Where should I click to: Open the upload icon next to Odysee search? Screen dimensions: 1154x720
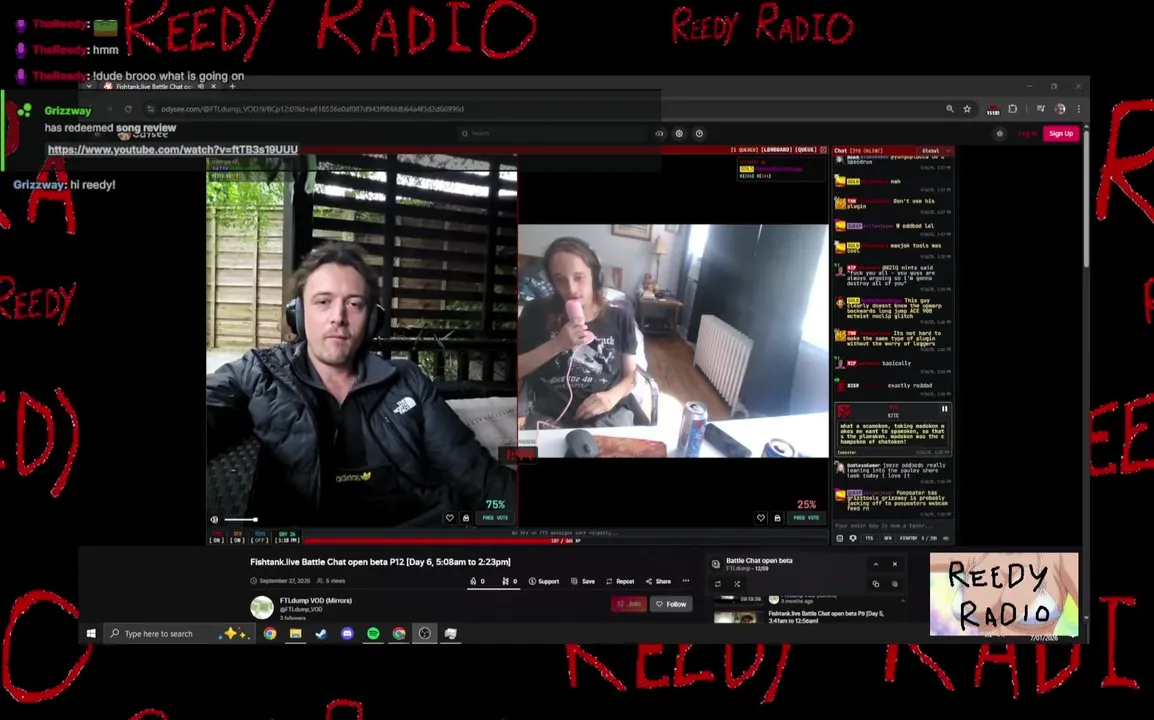click(x=659, y=133)
